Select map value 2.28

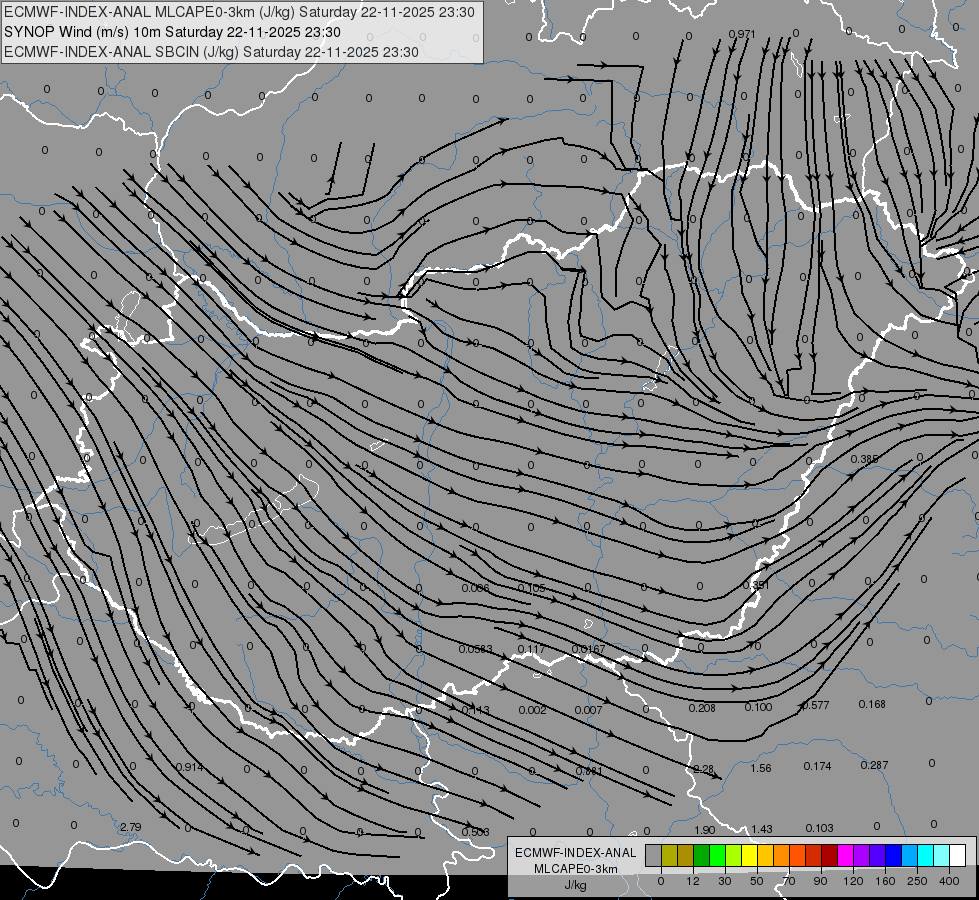(704, 769)
